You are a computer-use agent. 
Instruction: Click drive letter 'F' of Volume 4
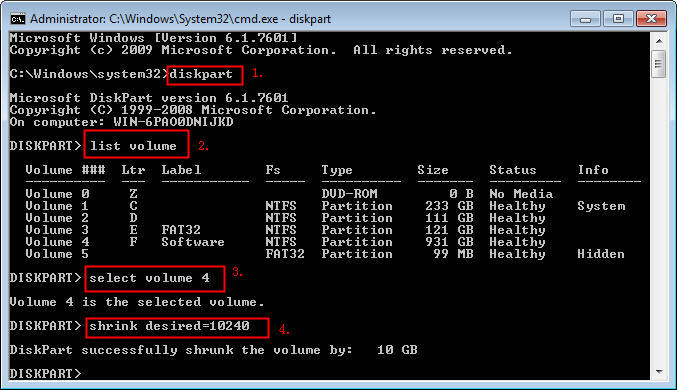coord(133,242)
